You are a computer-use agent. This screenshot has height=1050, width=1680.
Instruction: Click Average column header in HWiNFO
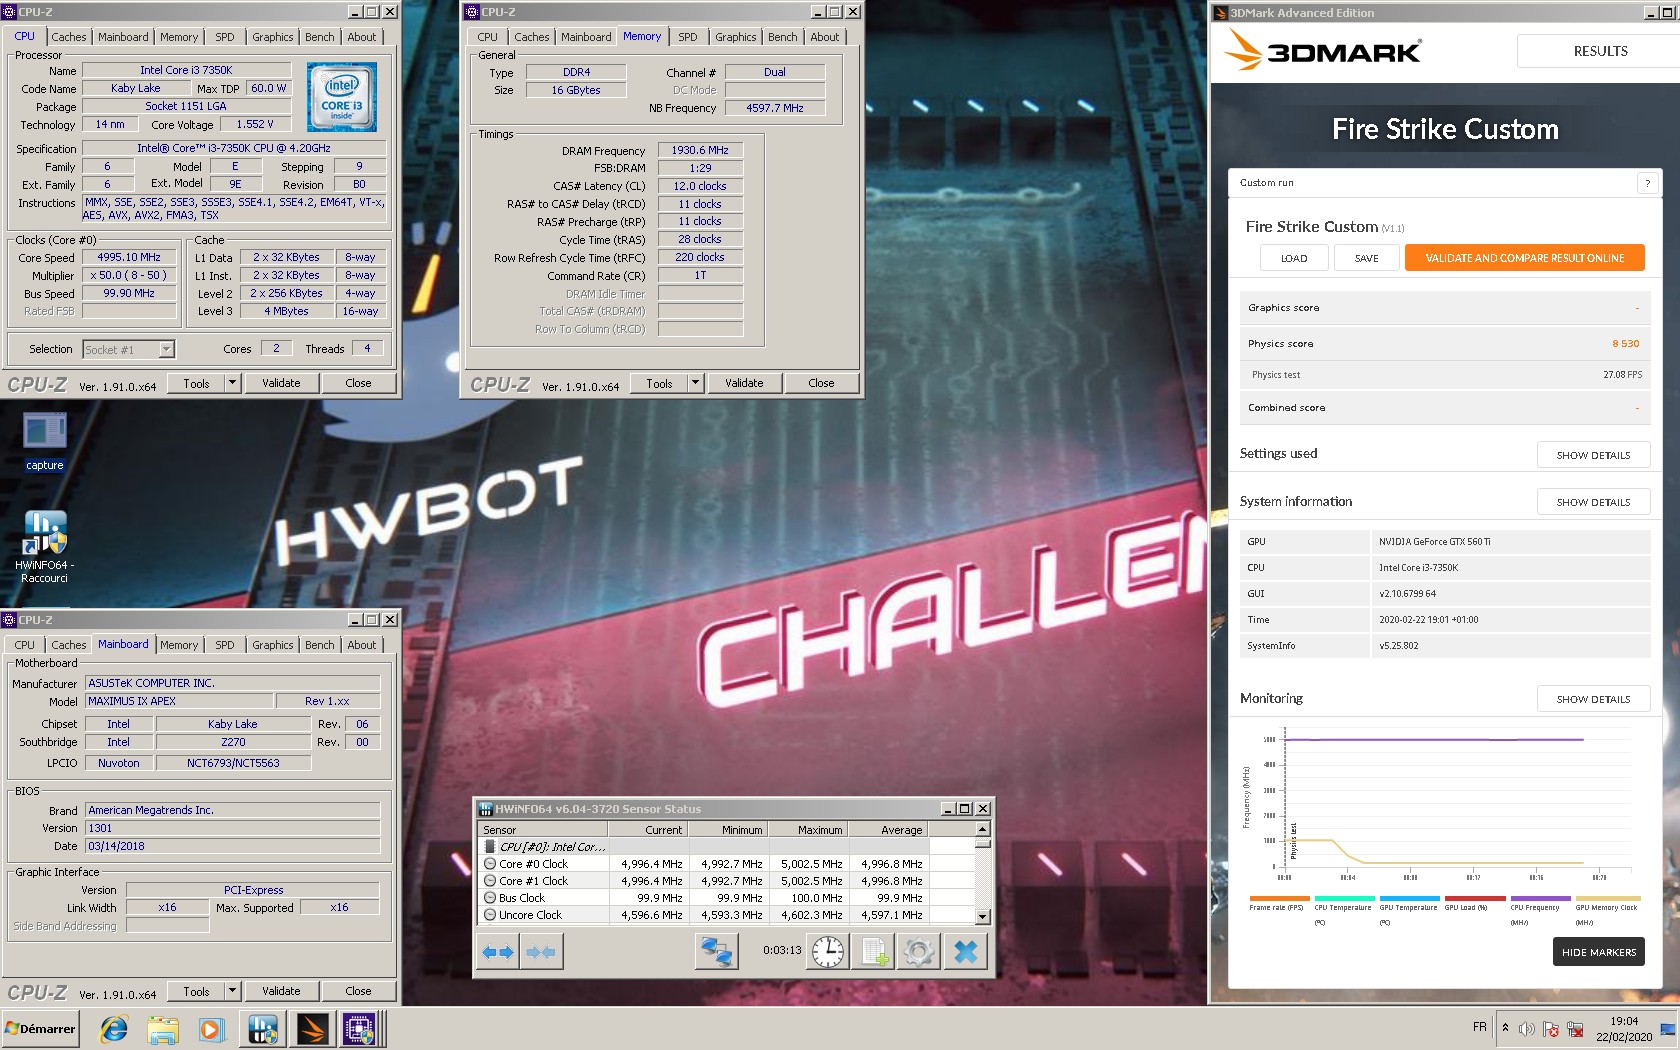[888, 830]
